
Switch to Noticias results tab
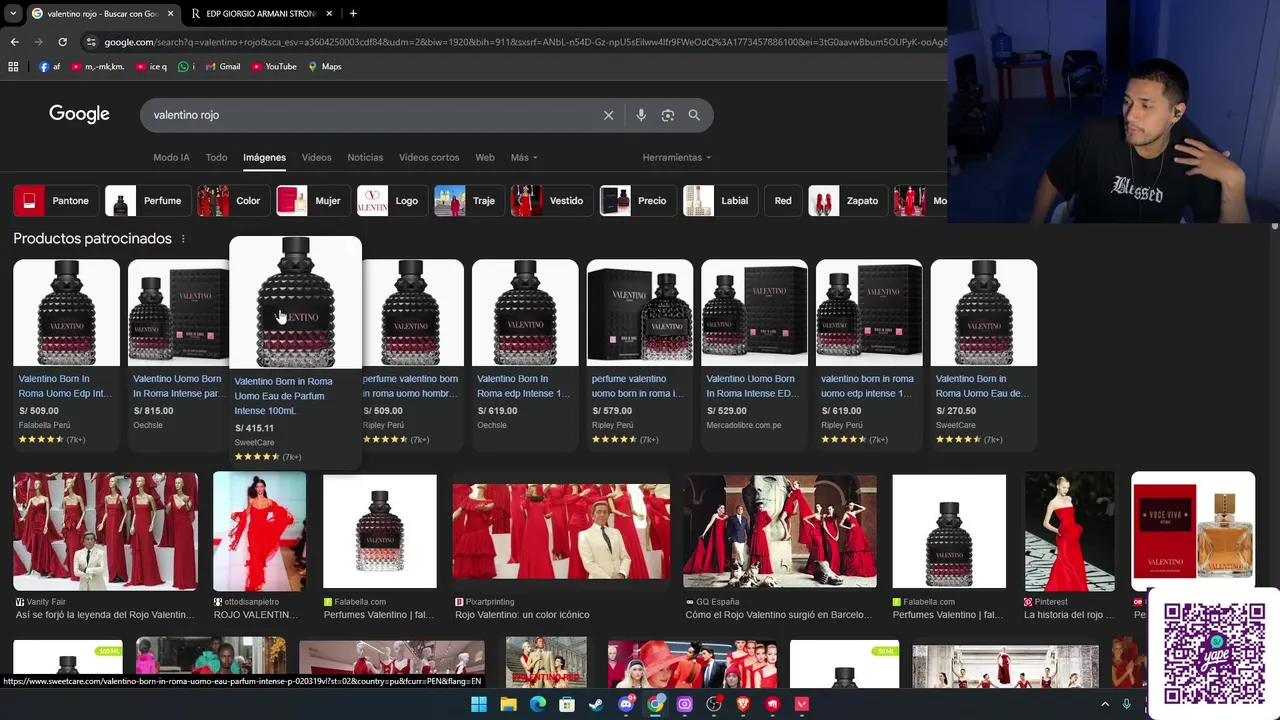click(x=365, y=157)
